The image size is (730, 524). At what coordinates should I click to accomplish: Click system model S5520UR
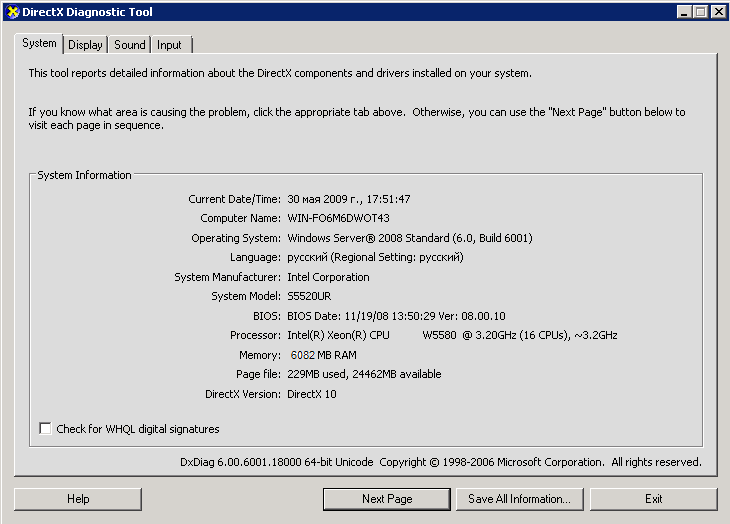click(x=309, y=296)
